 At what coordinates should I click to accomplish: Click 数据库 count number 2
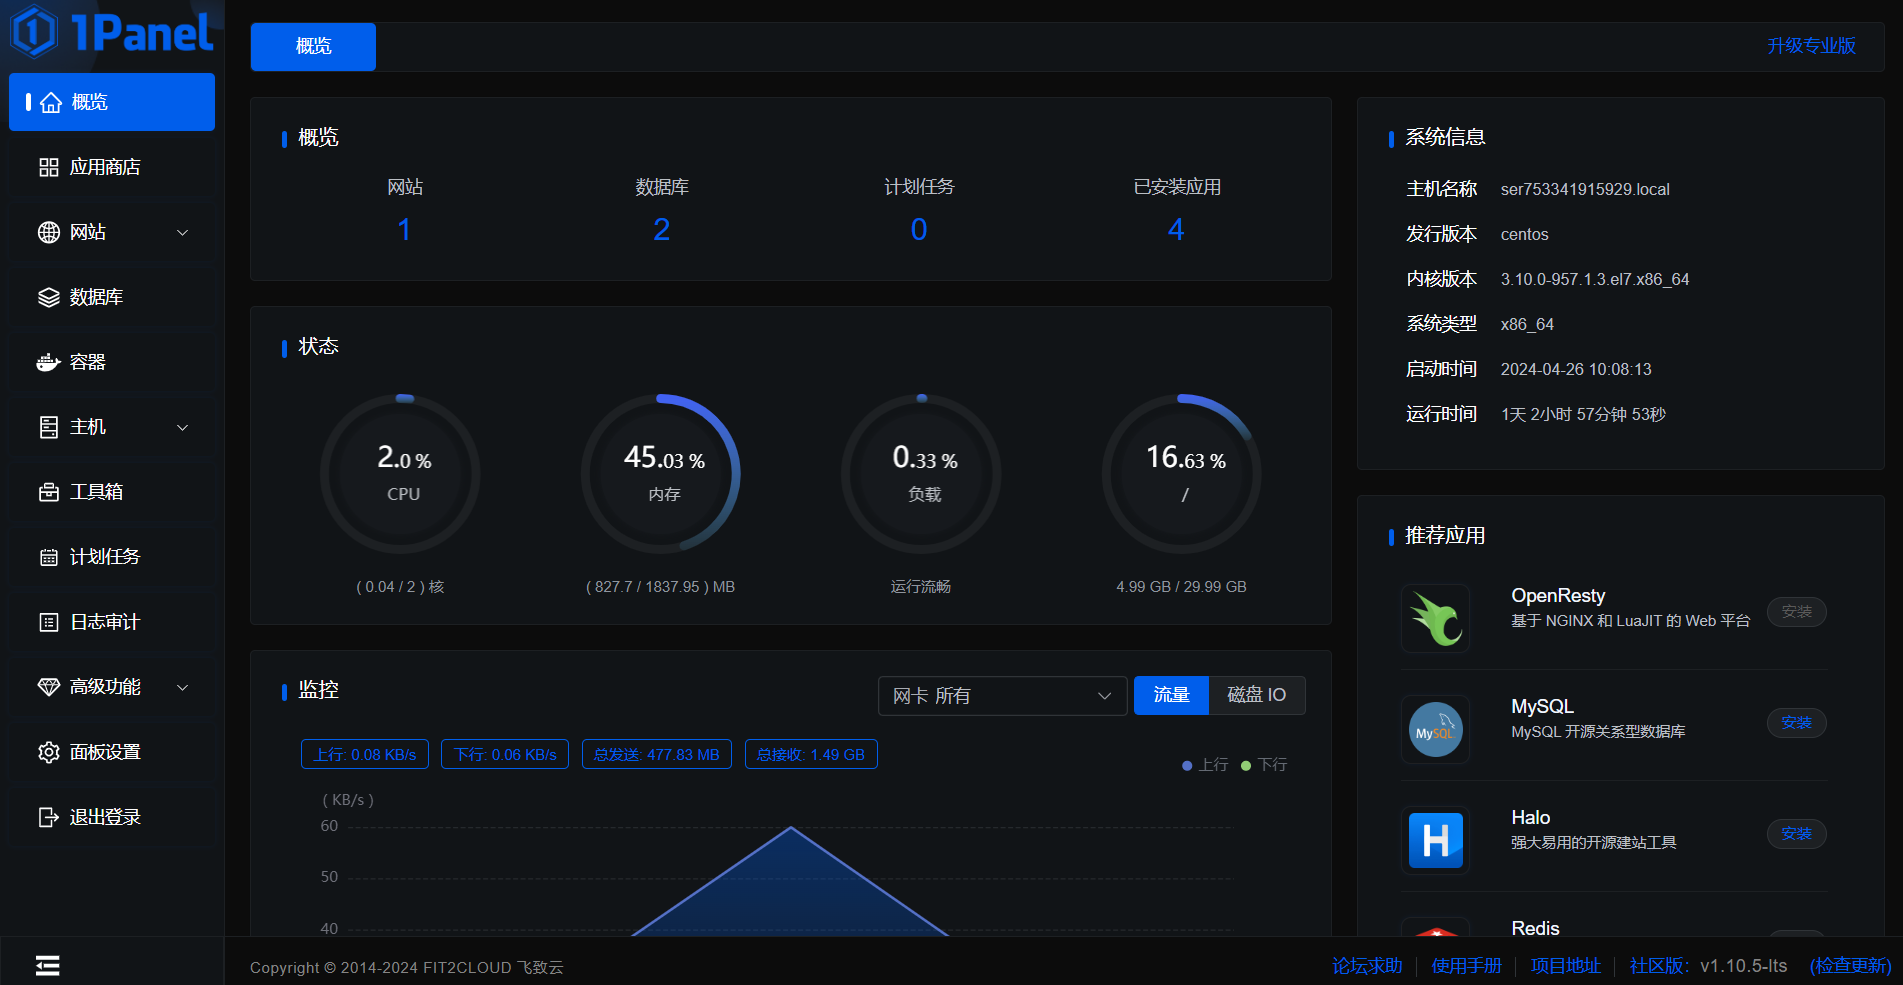[x=661, y=230]
